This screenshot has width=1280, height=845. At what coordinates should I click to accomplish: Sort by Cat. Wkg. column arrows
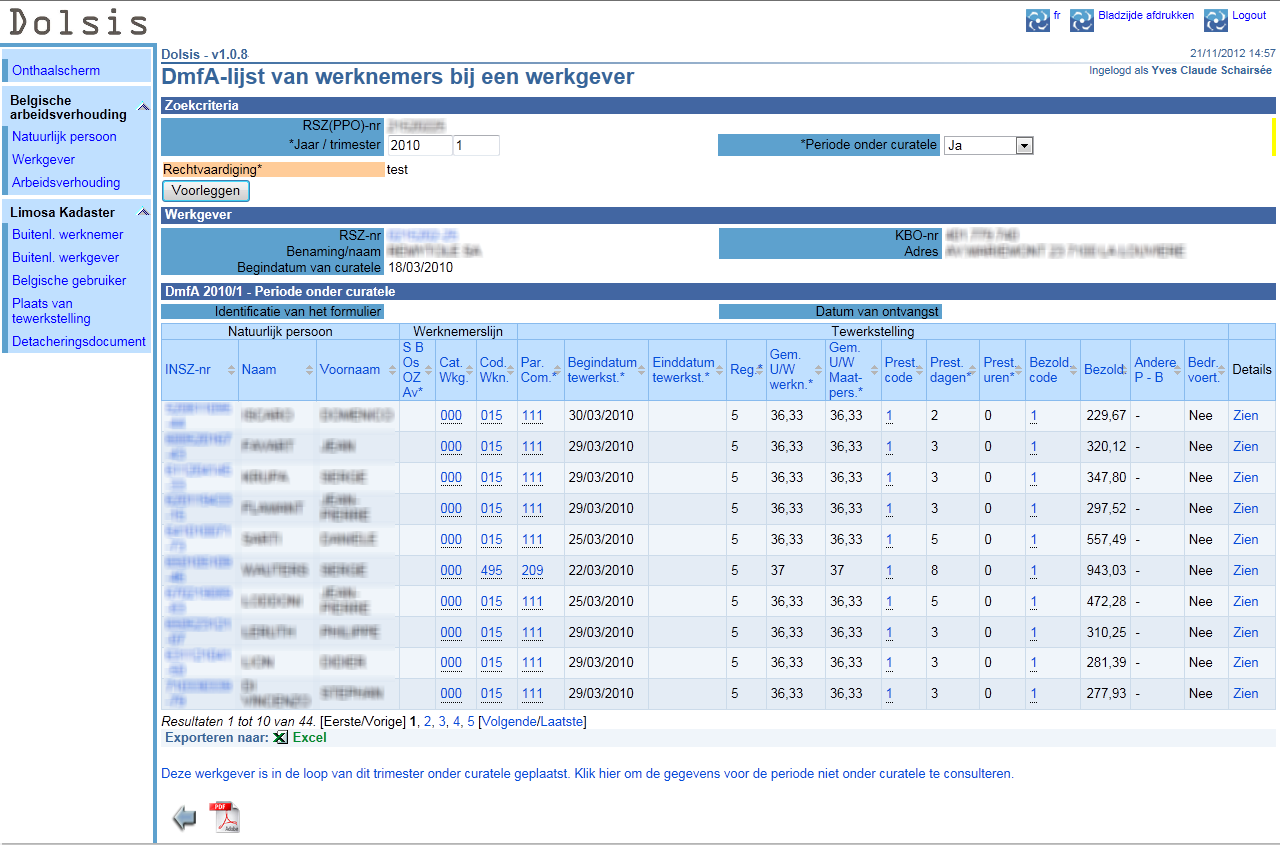click(470, 370)
